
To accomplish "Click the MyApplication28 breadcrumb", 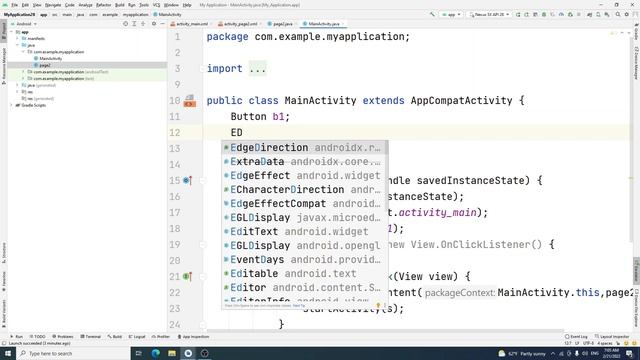I will click(x=20, y=15).
